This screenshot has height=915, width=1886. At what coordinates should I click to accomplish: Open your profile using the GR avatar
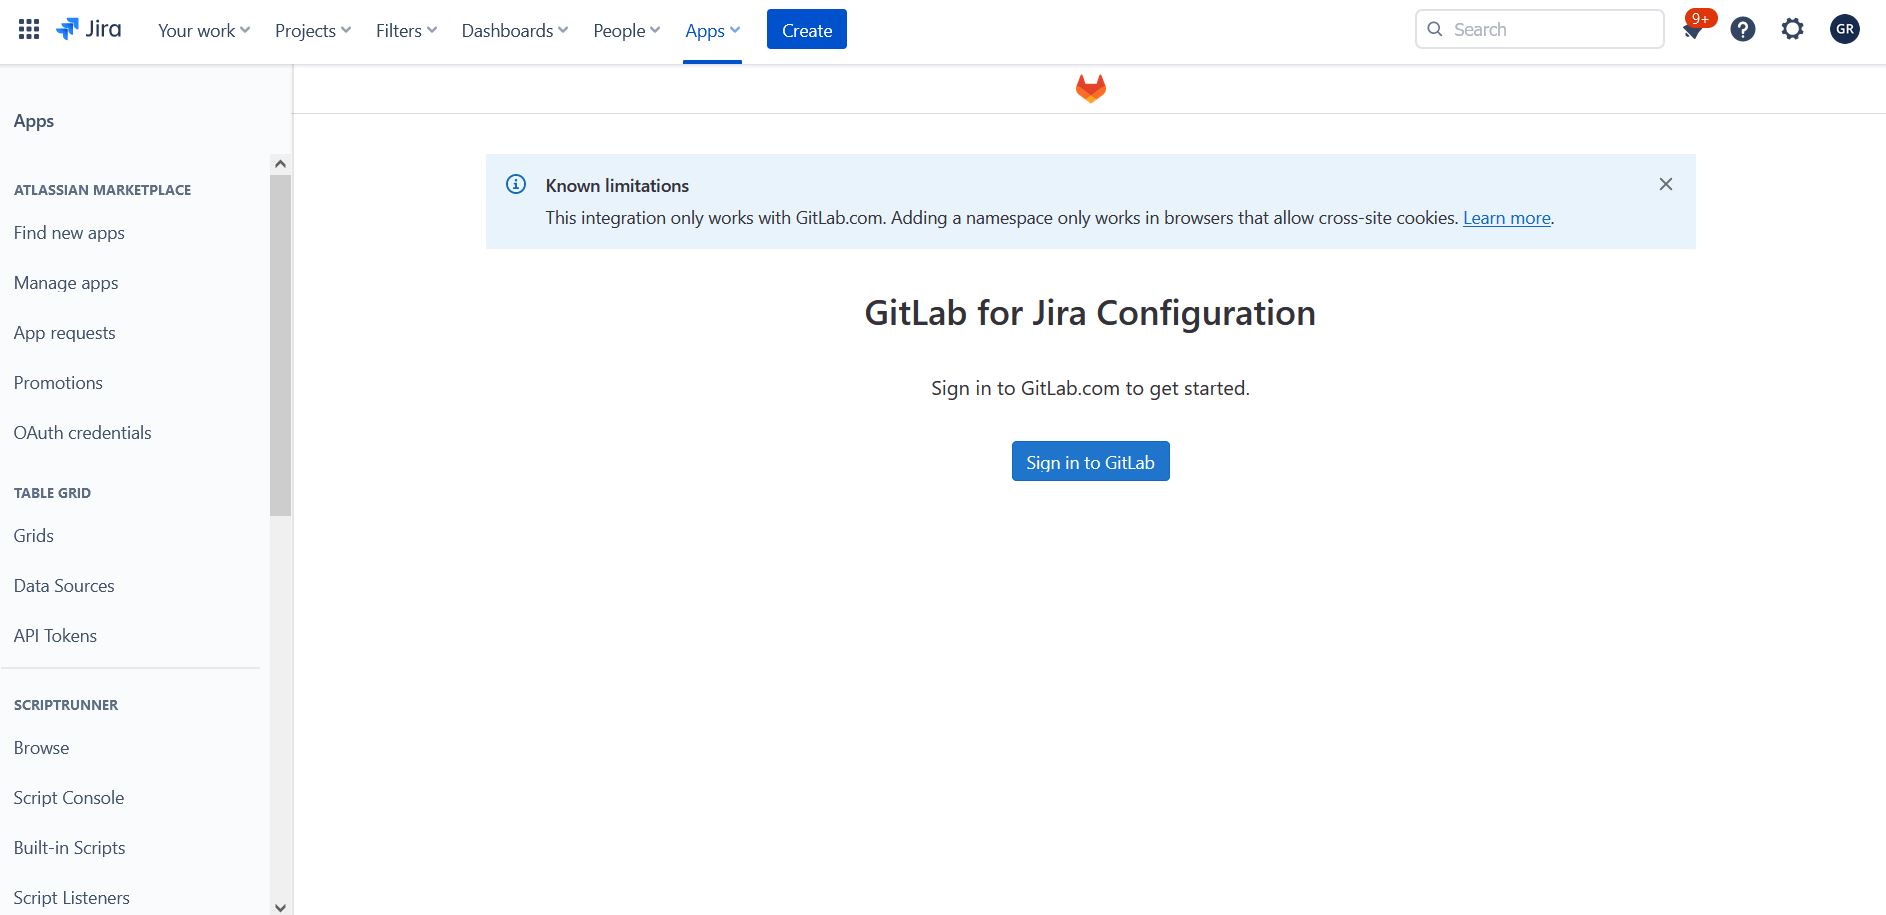click(x=1845, y=29)
